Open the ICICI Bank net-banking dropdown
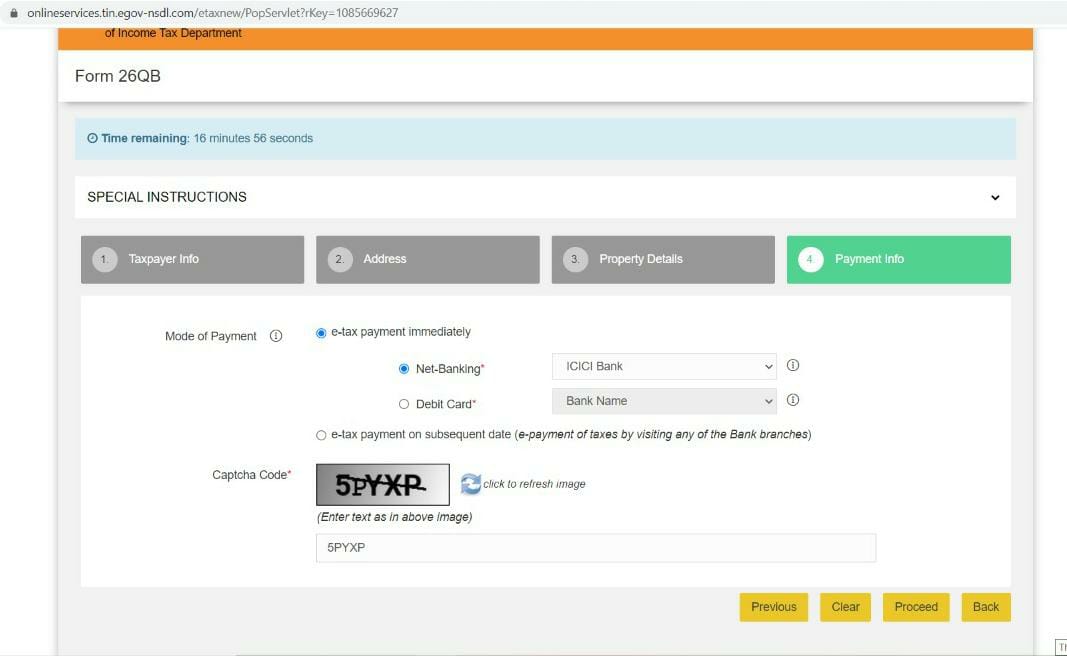 (x=664, y=366)
